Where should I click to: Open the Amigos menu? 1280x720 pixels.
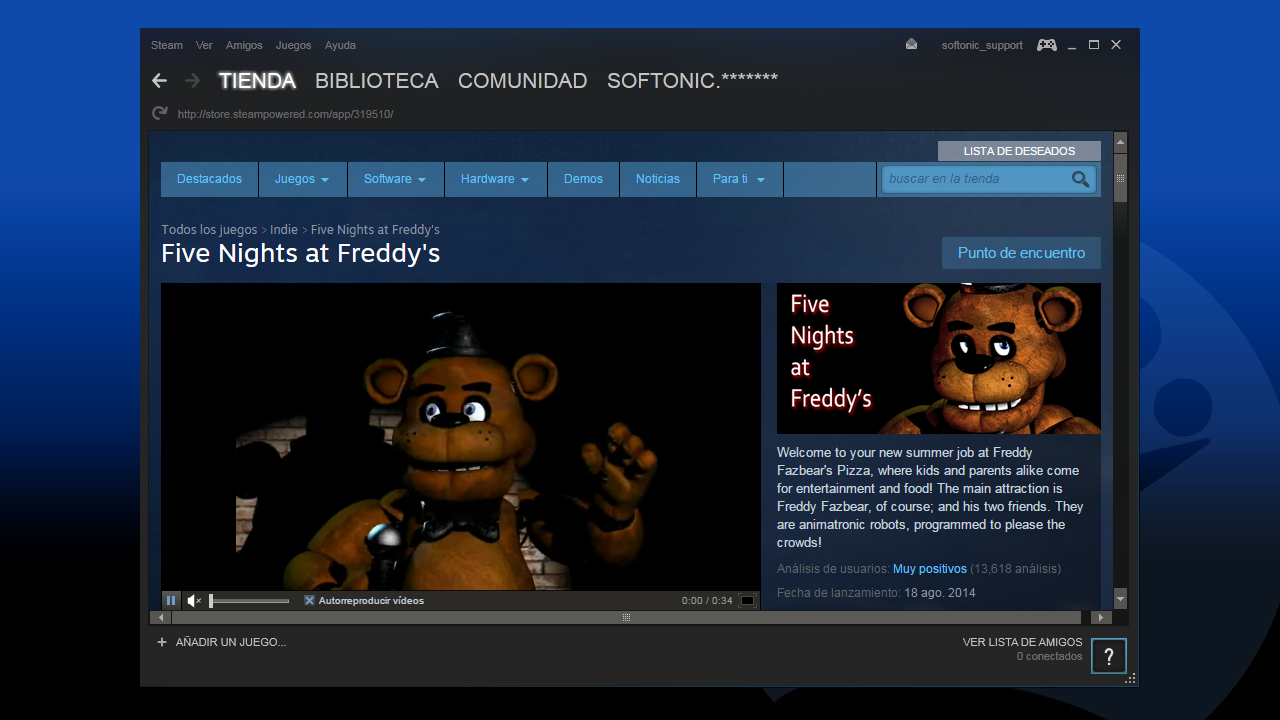tap(244, 45)
